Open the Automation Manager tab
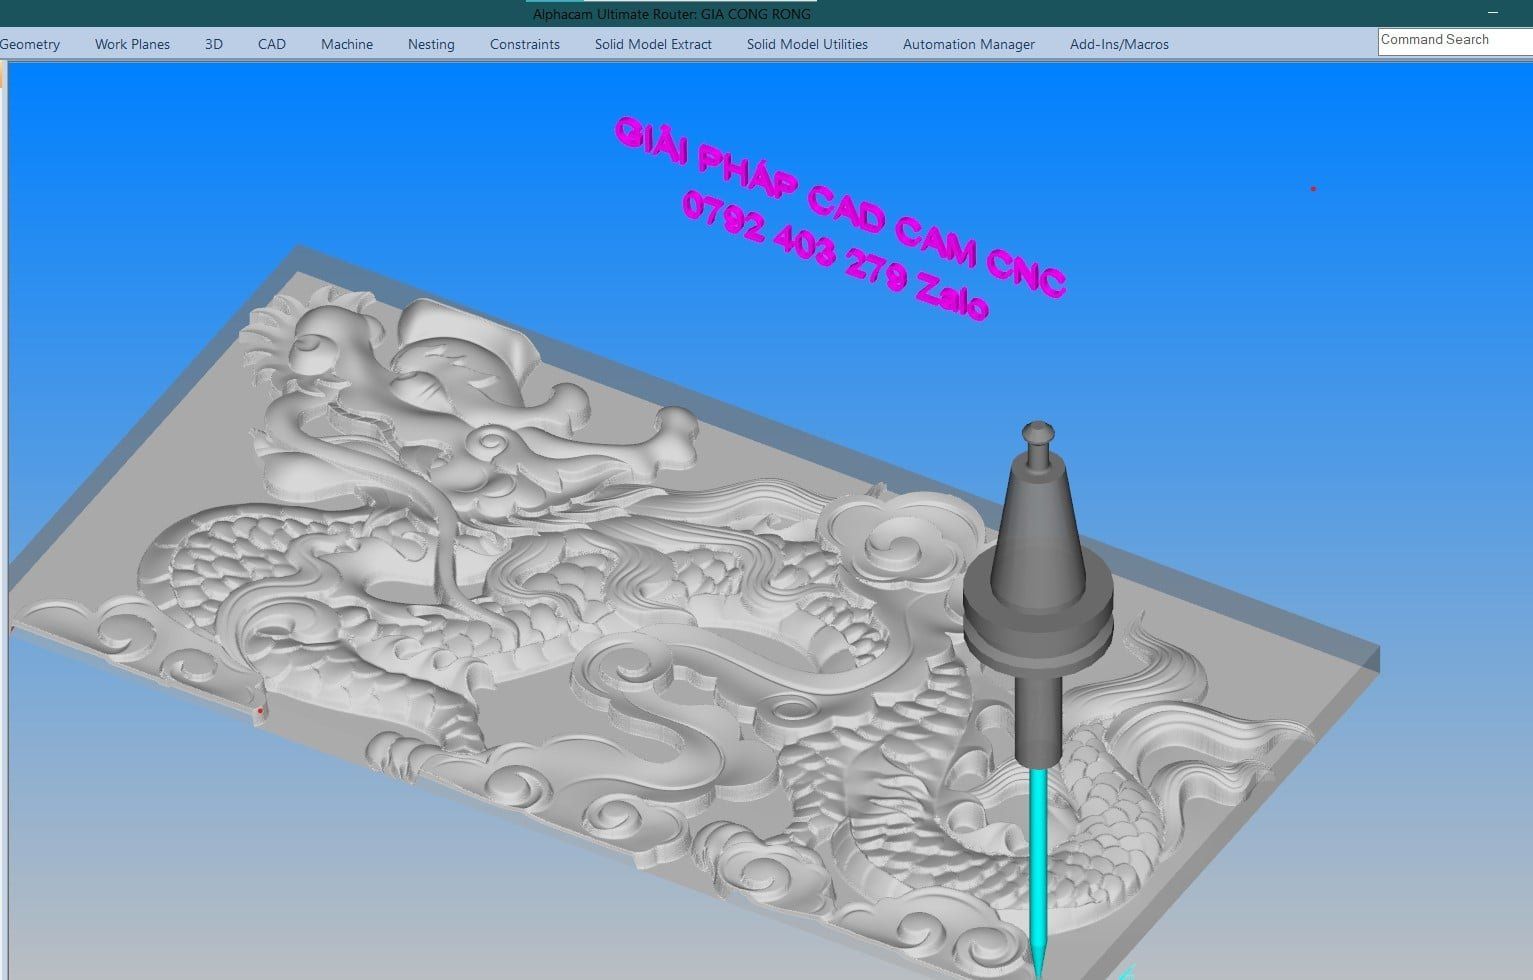 pyautogui.click(x=968, y=44)
